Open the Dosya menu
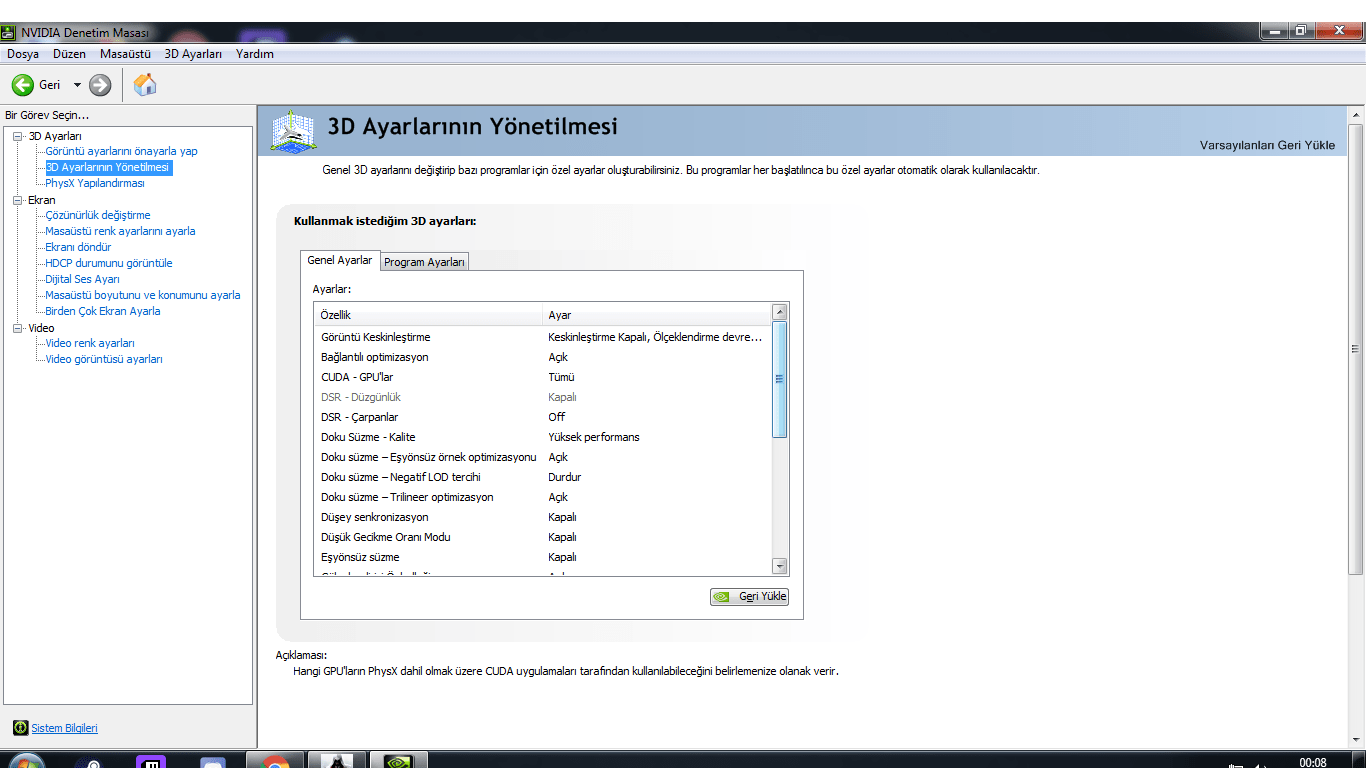This screenshot has width=1366, height=768. coord(23,54)
